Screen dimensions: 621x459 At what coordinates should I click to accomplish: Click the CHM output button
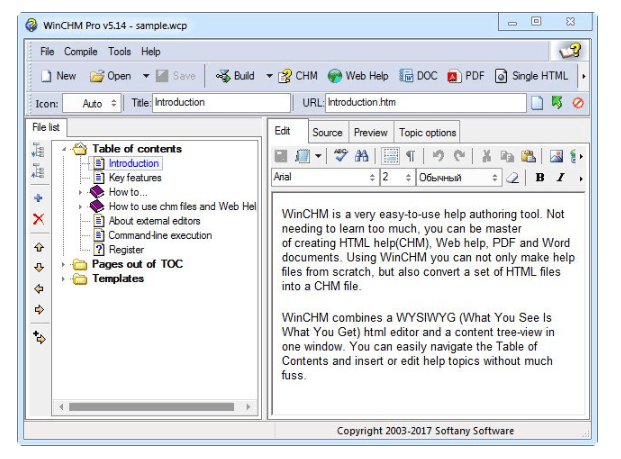click(298, 76)
